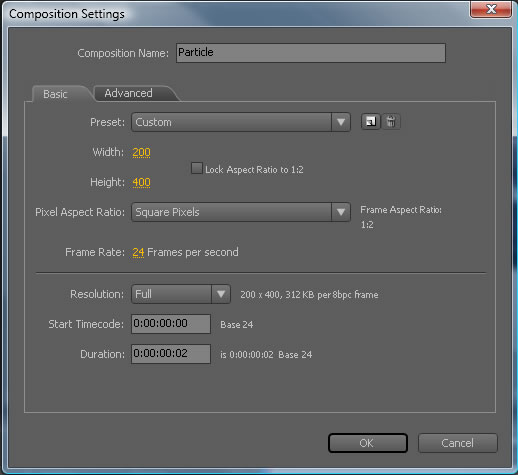Click the delete preset trash icon
518x475 pixels.
(x=391, y=122)
